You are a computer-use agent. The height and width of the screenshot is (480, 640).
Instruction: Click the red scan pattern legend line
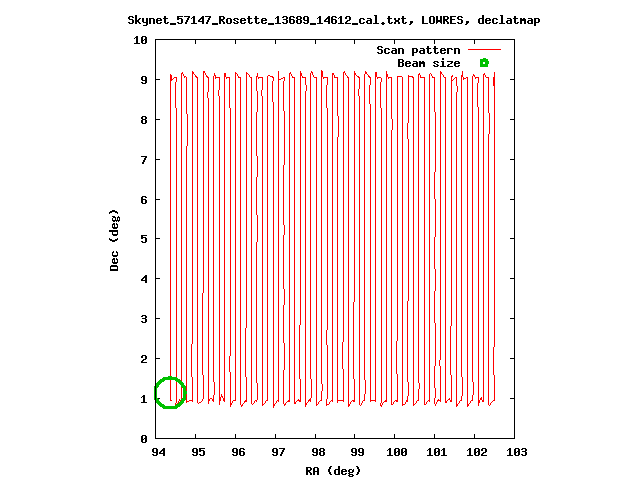(x=484, y=50)
